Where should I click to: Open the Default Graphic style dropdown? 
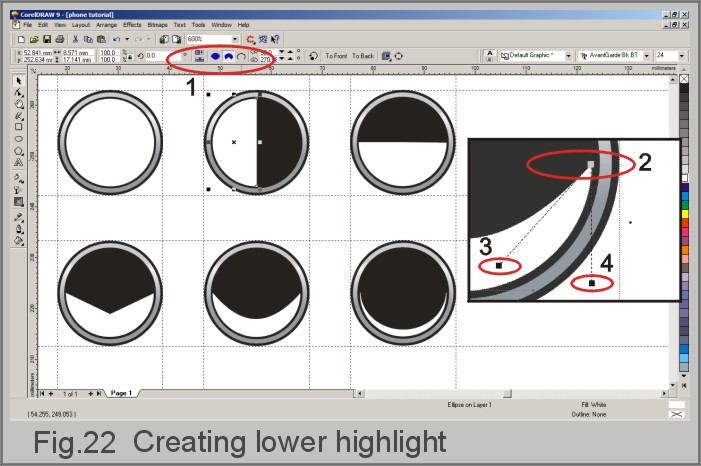(x=568, y=56)
